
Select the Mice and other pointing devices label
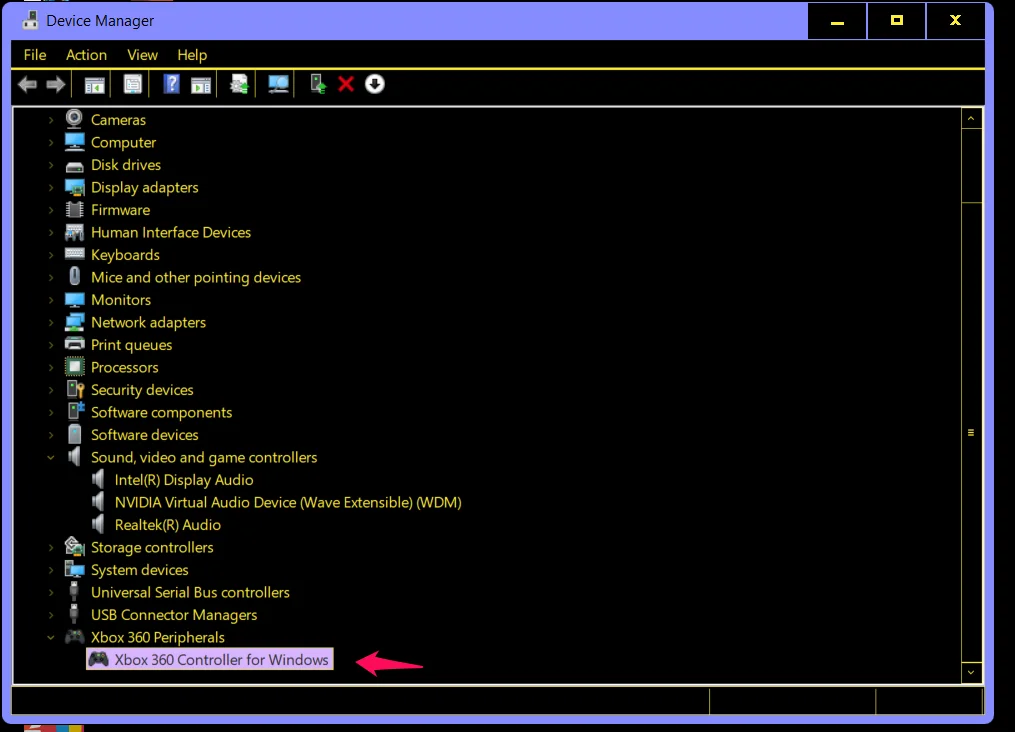pyautogui.click(x=195, y=277)
